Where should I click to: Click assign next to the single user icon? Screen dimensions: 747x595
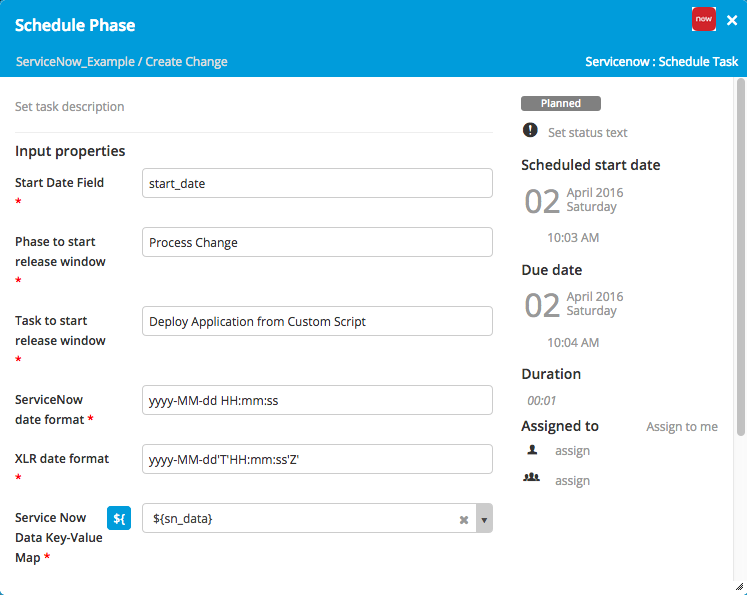coord(572,451)
